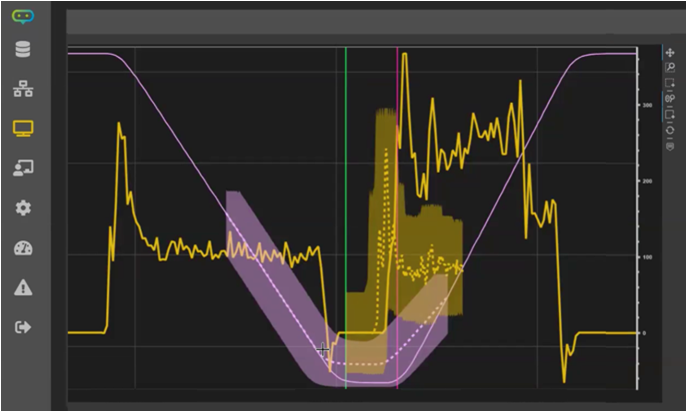687x412 pixels.
Task: Click the reset circular arrows tool
Action: [x=670, y=131]
